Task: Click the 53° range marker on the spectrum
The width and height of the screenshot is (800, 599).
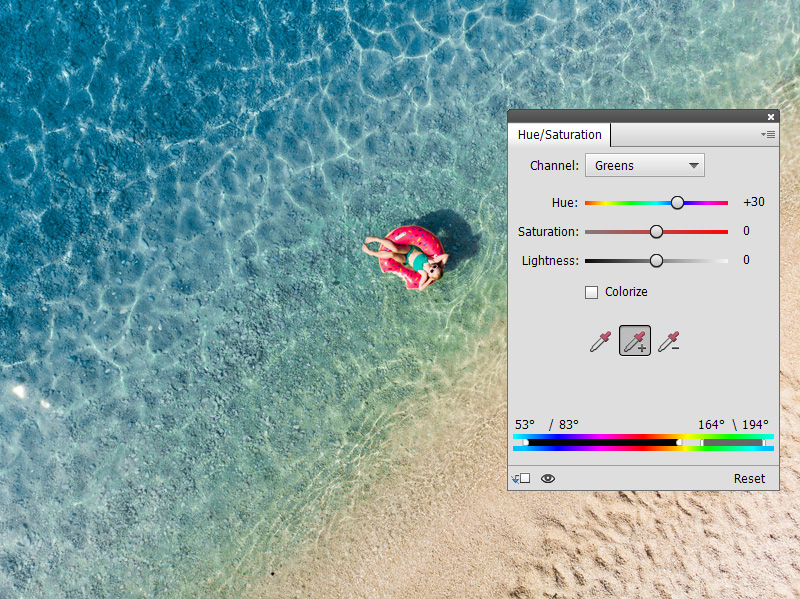Action: [x=525, y=441]
